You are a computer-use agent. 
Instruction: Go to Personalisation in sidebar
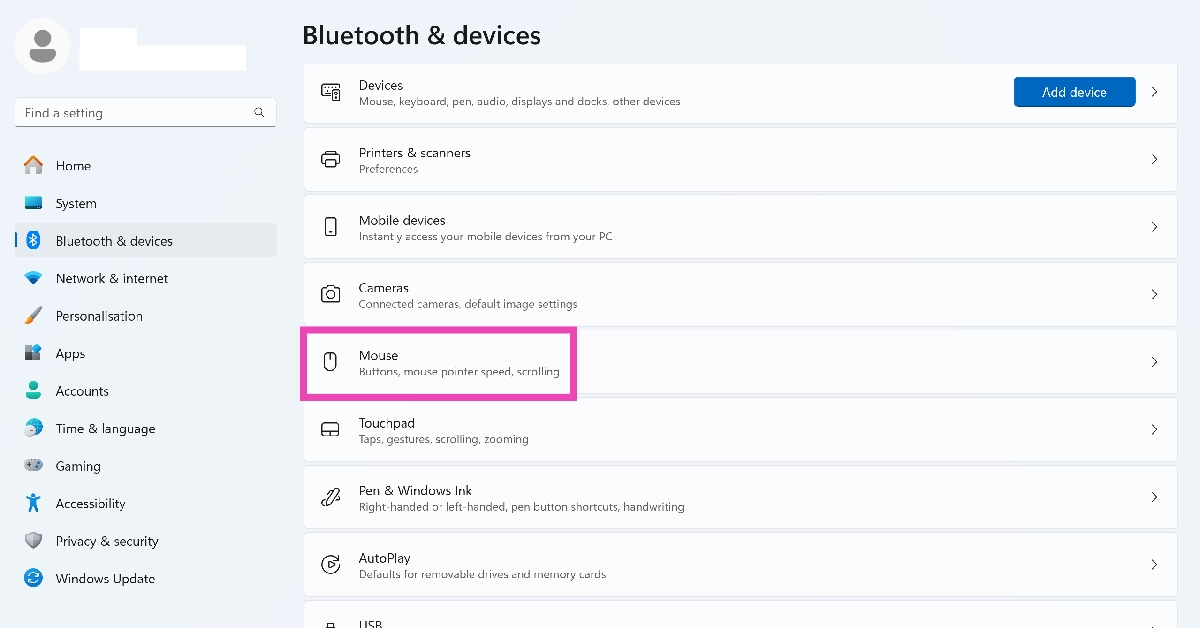coord(99,316)
